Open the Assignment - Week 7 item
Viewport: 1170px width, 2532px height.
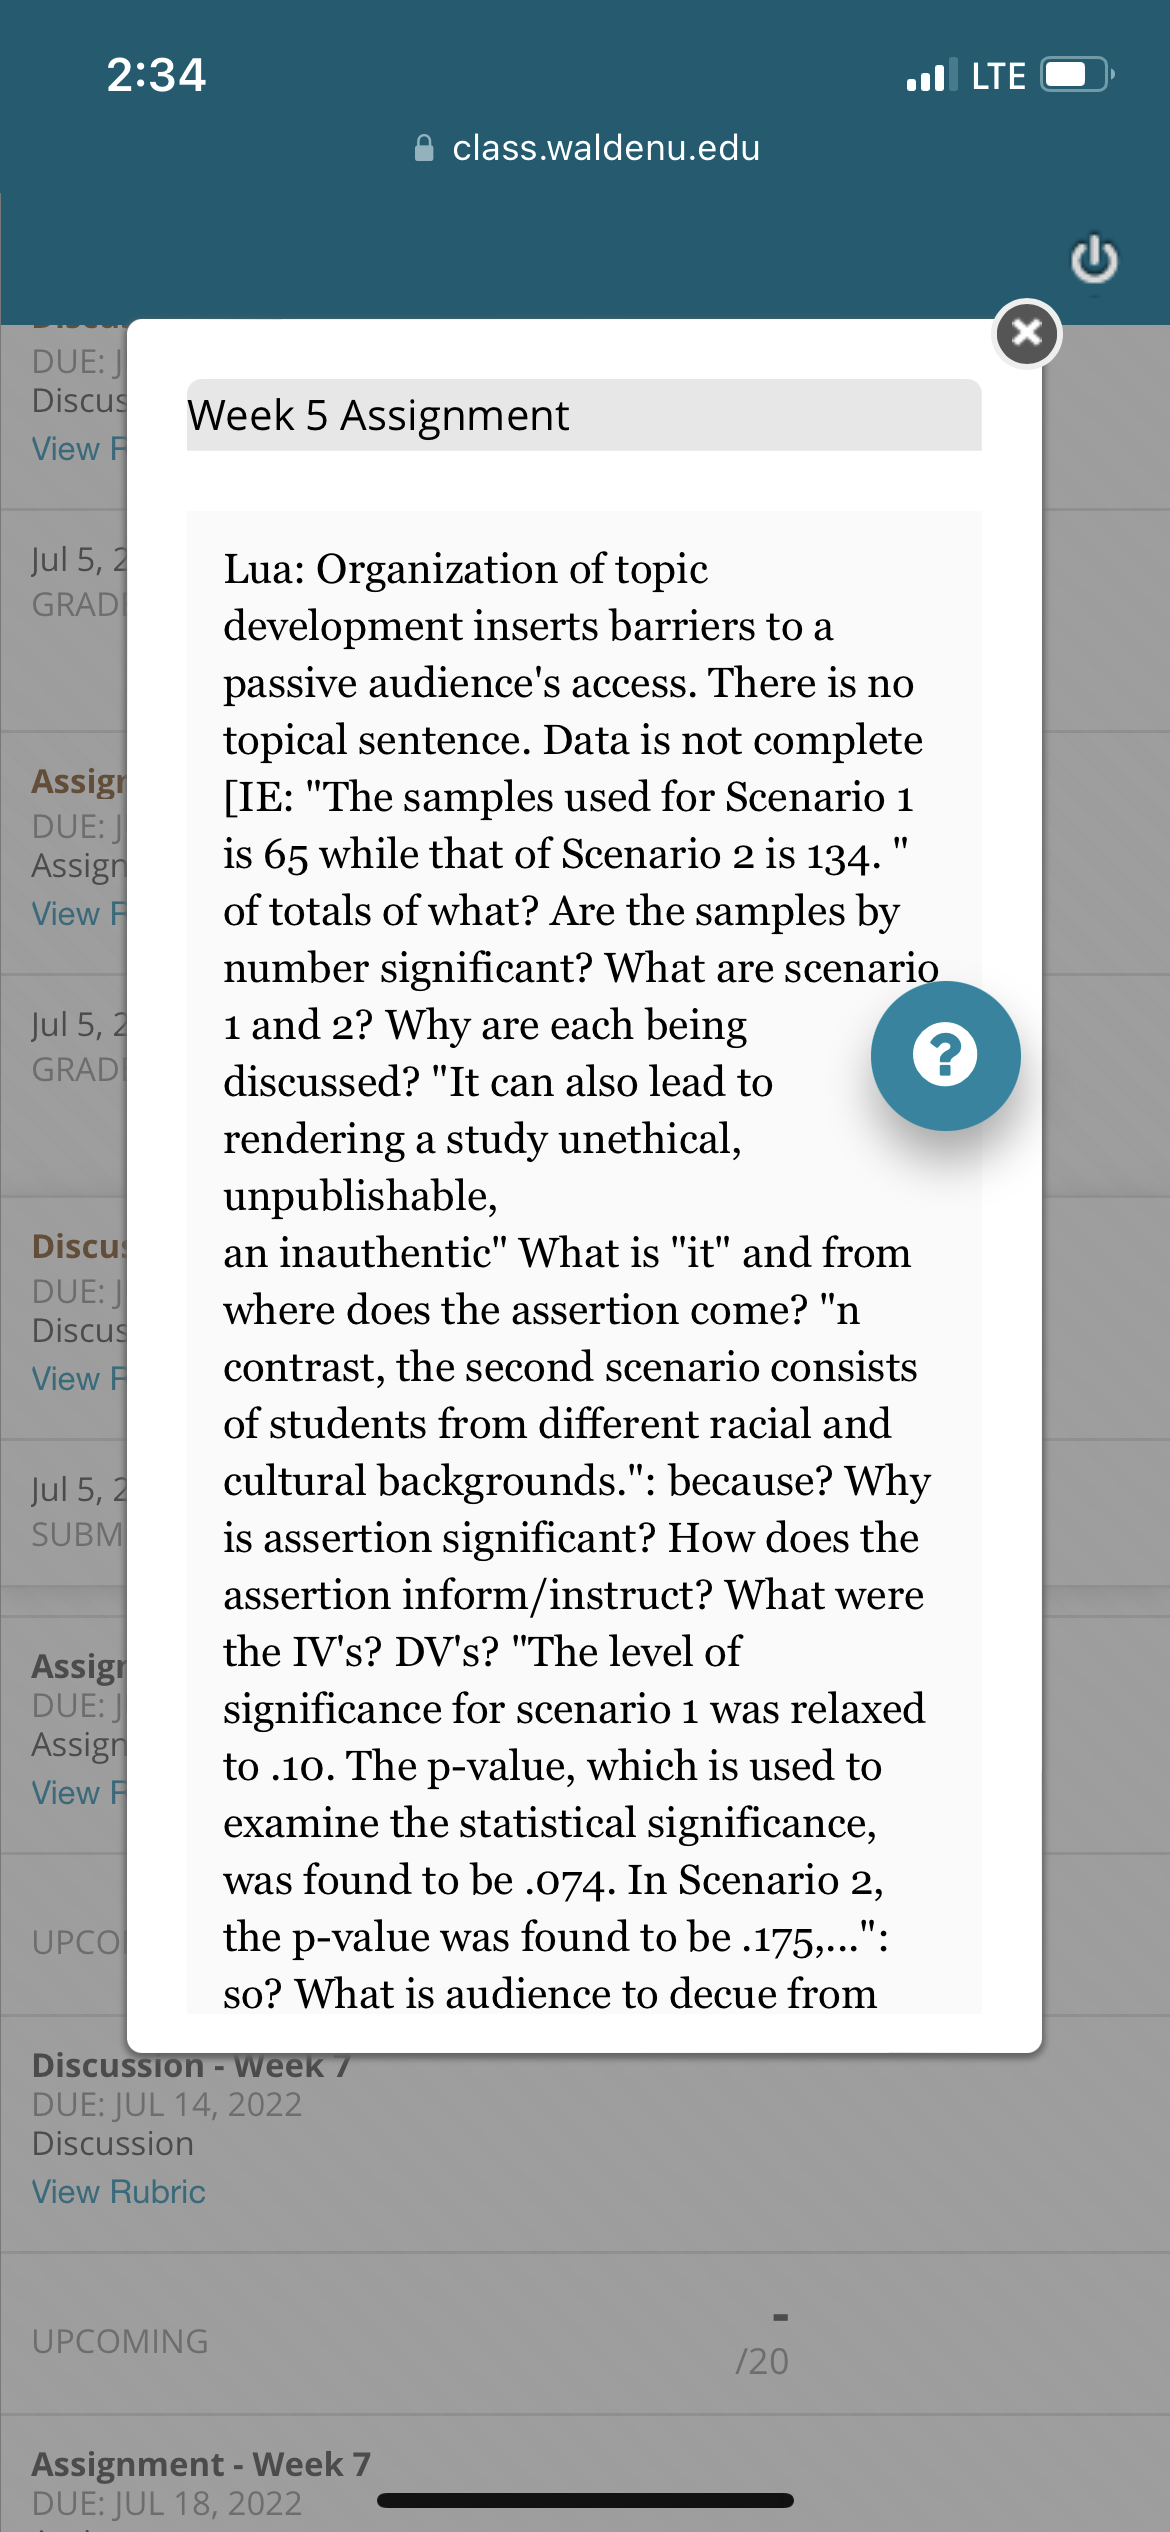pos(201,2463)
